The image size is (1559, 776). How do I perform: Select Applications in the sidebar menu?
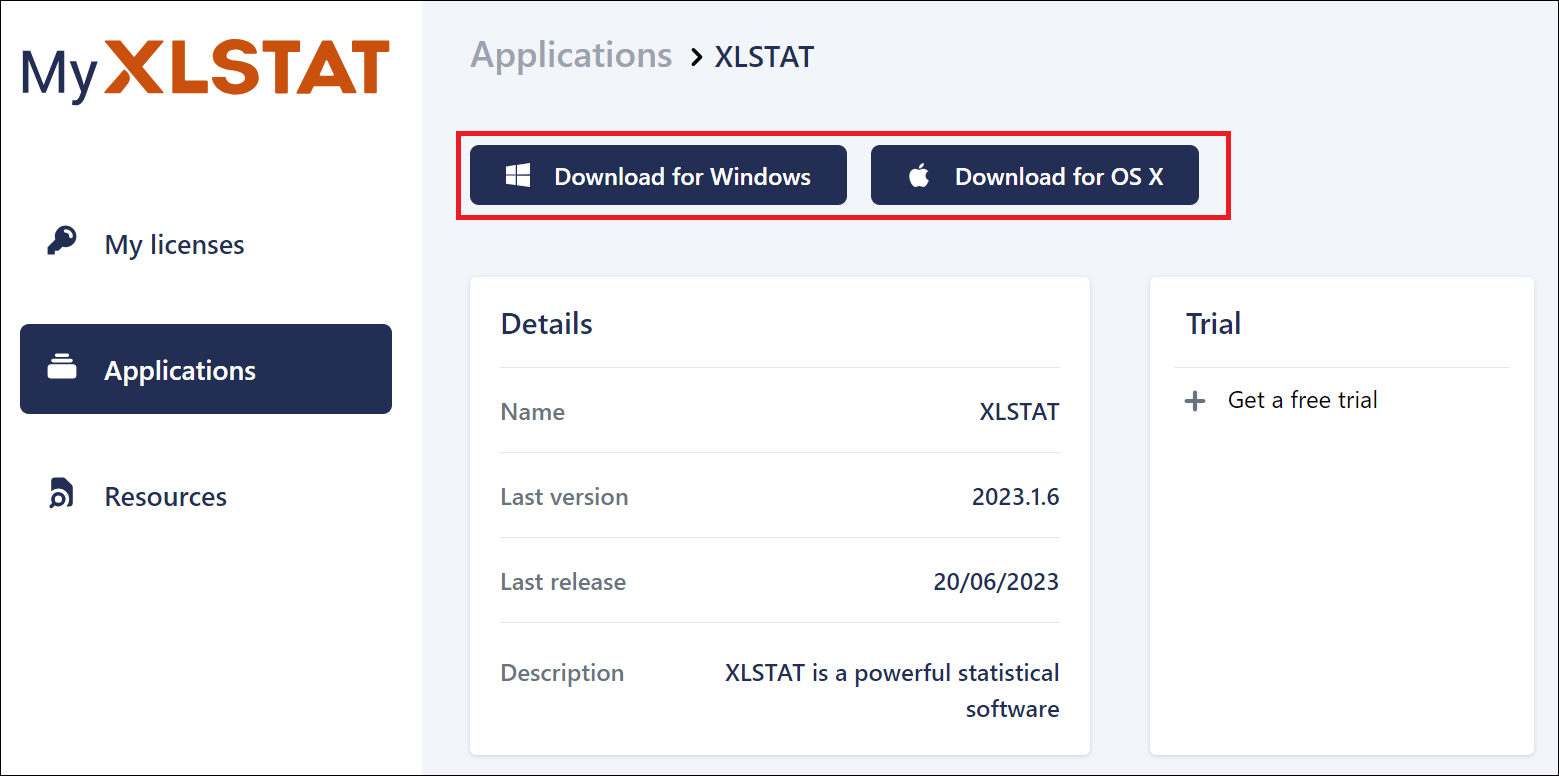[206, 369]
